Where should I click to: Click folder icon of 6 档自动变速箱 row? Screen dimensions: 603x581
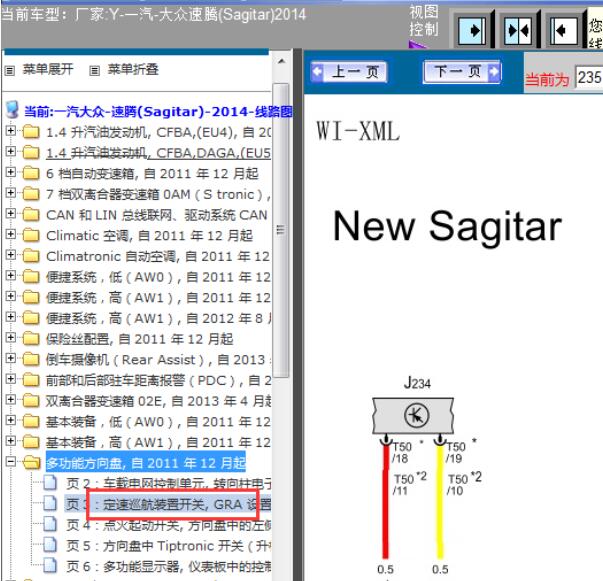tap(31, 173)
